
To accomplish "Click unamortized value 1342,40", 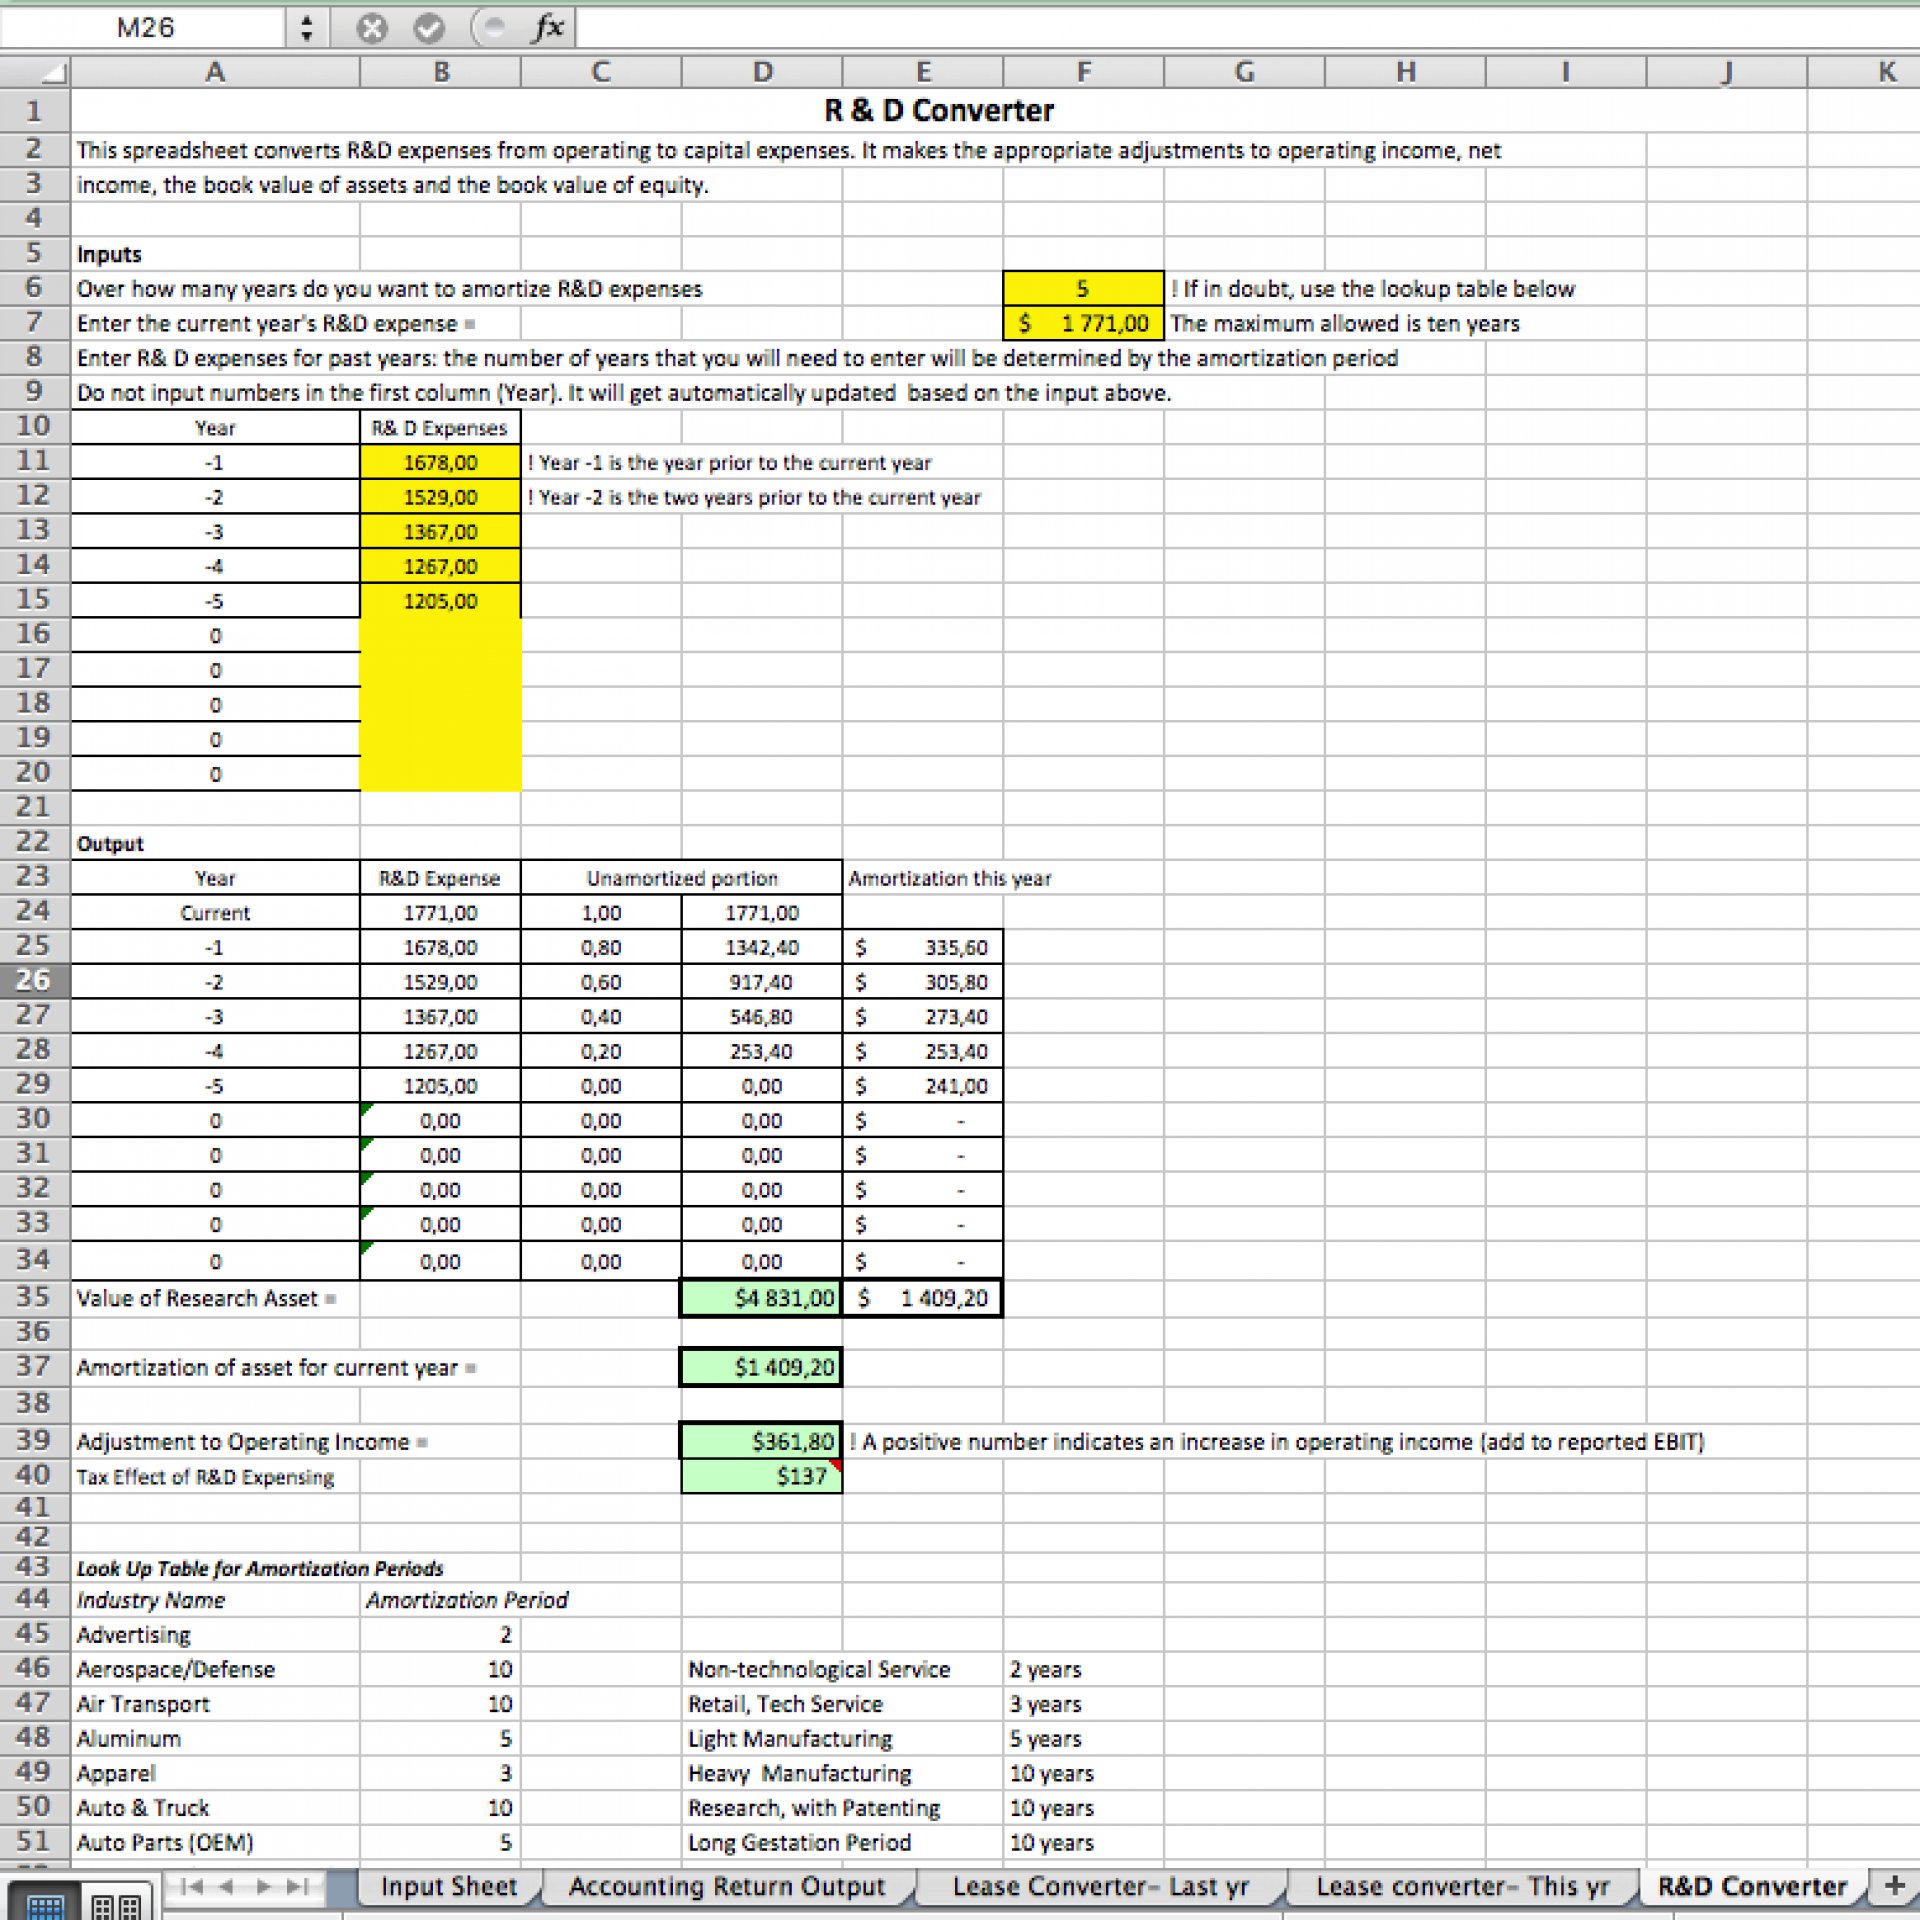I will pos(761,947).
